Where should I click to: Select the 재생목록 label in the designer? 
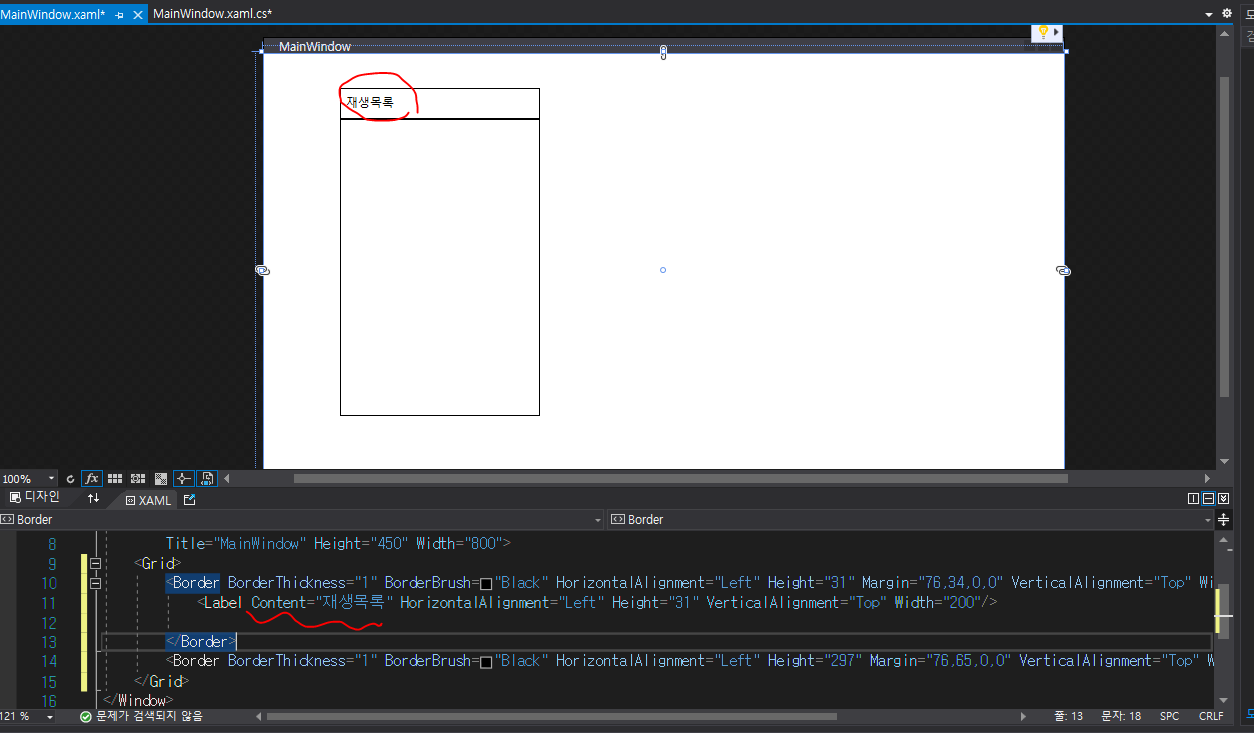pyautogui.click(x=370, y=102)
